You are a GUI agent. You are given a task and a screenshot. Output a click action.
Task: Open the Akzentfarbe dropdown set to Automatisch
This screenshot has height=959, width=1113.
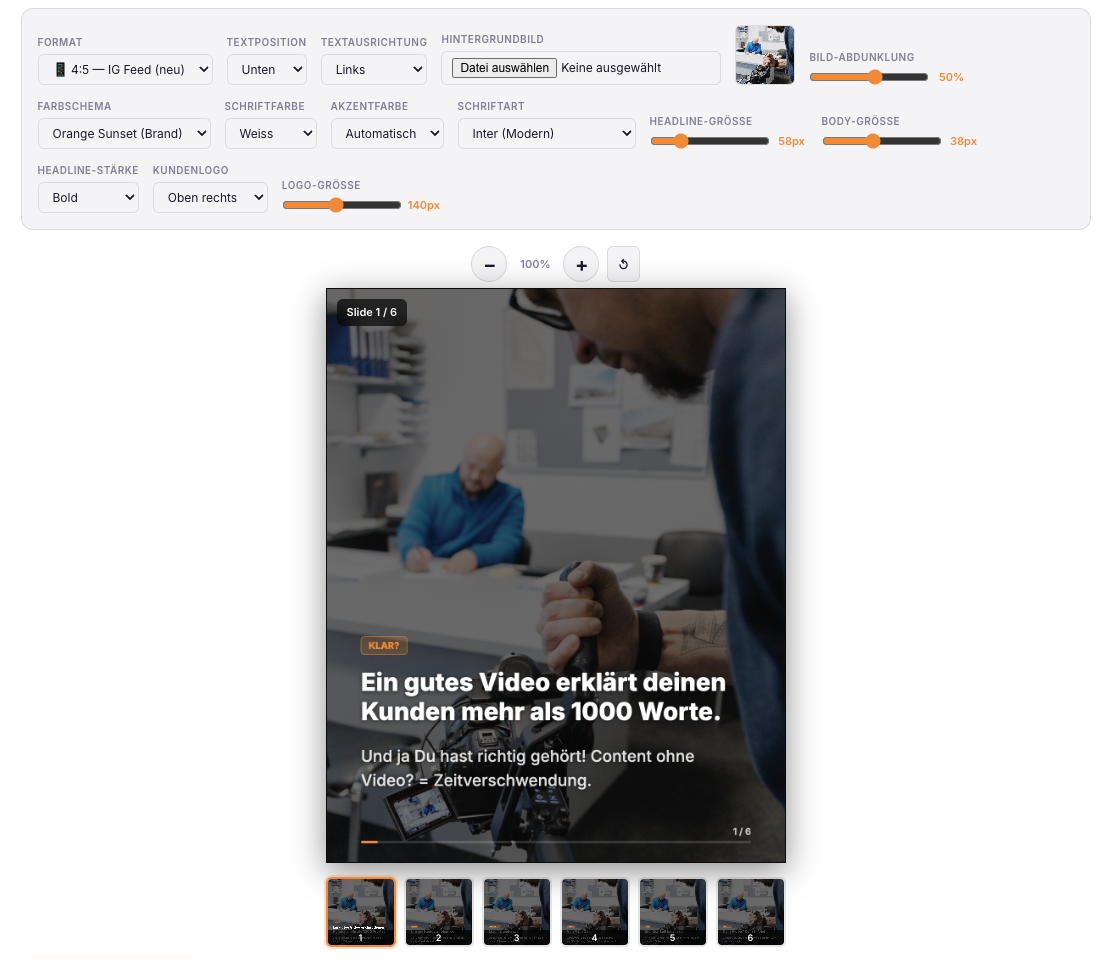387,133
